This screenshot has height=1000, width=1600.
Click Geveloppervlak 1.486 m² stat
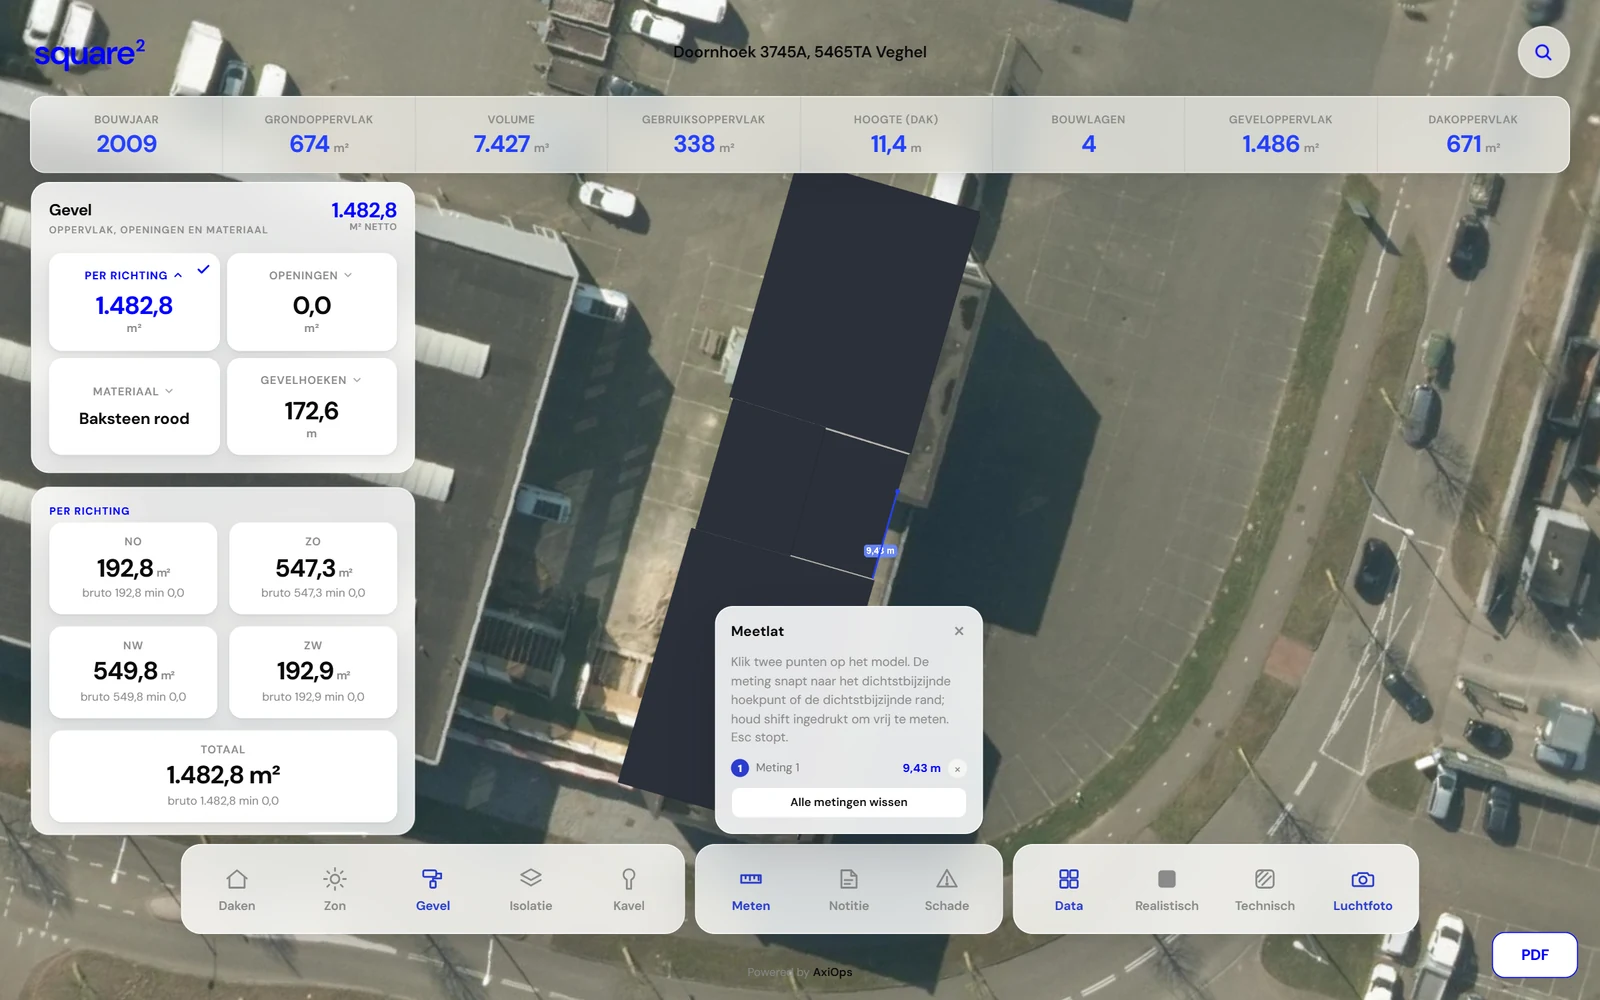[1281, 135]
